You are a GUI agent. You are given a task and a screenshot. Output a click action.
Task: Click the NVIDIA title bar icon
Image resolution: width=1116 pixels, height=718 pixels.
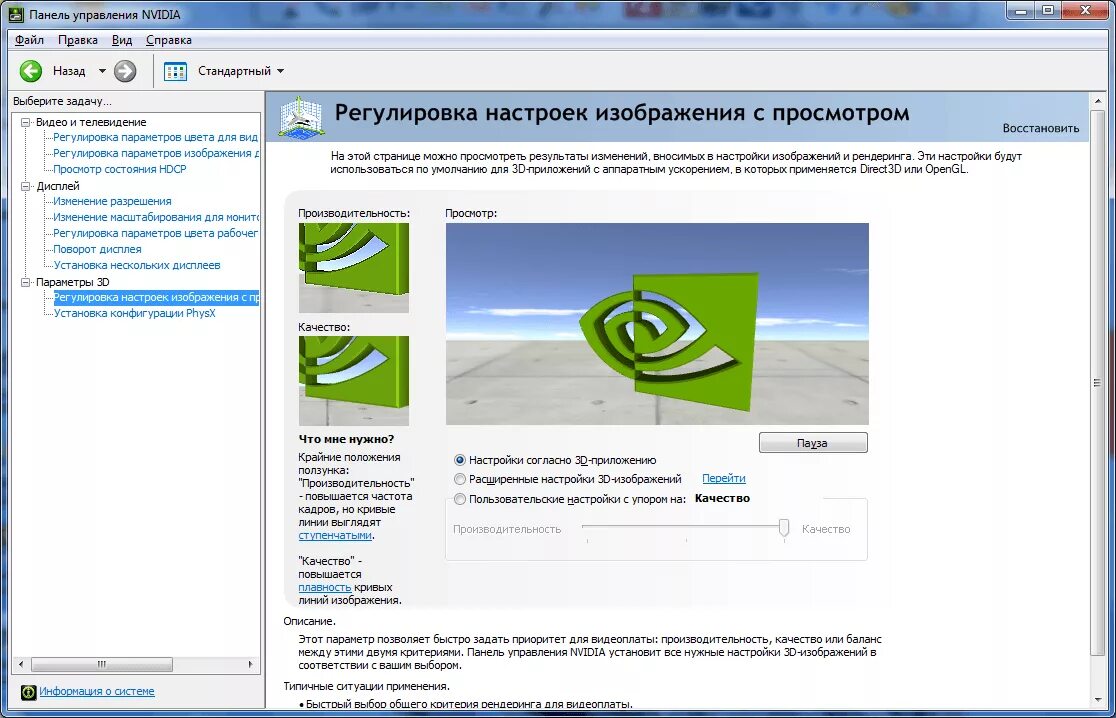[x=15, y=14]
